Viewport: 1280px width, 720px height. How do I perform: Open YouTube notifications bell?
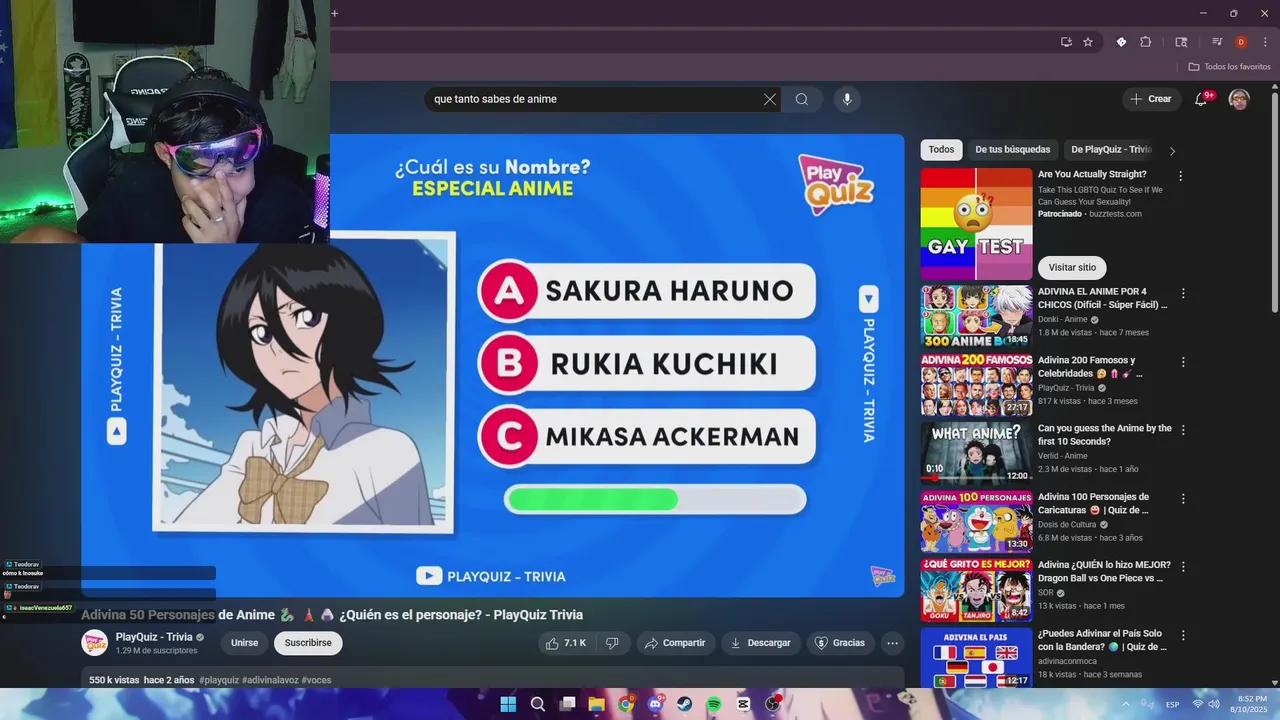tap(1202, 99)
